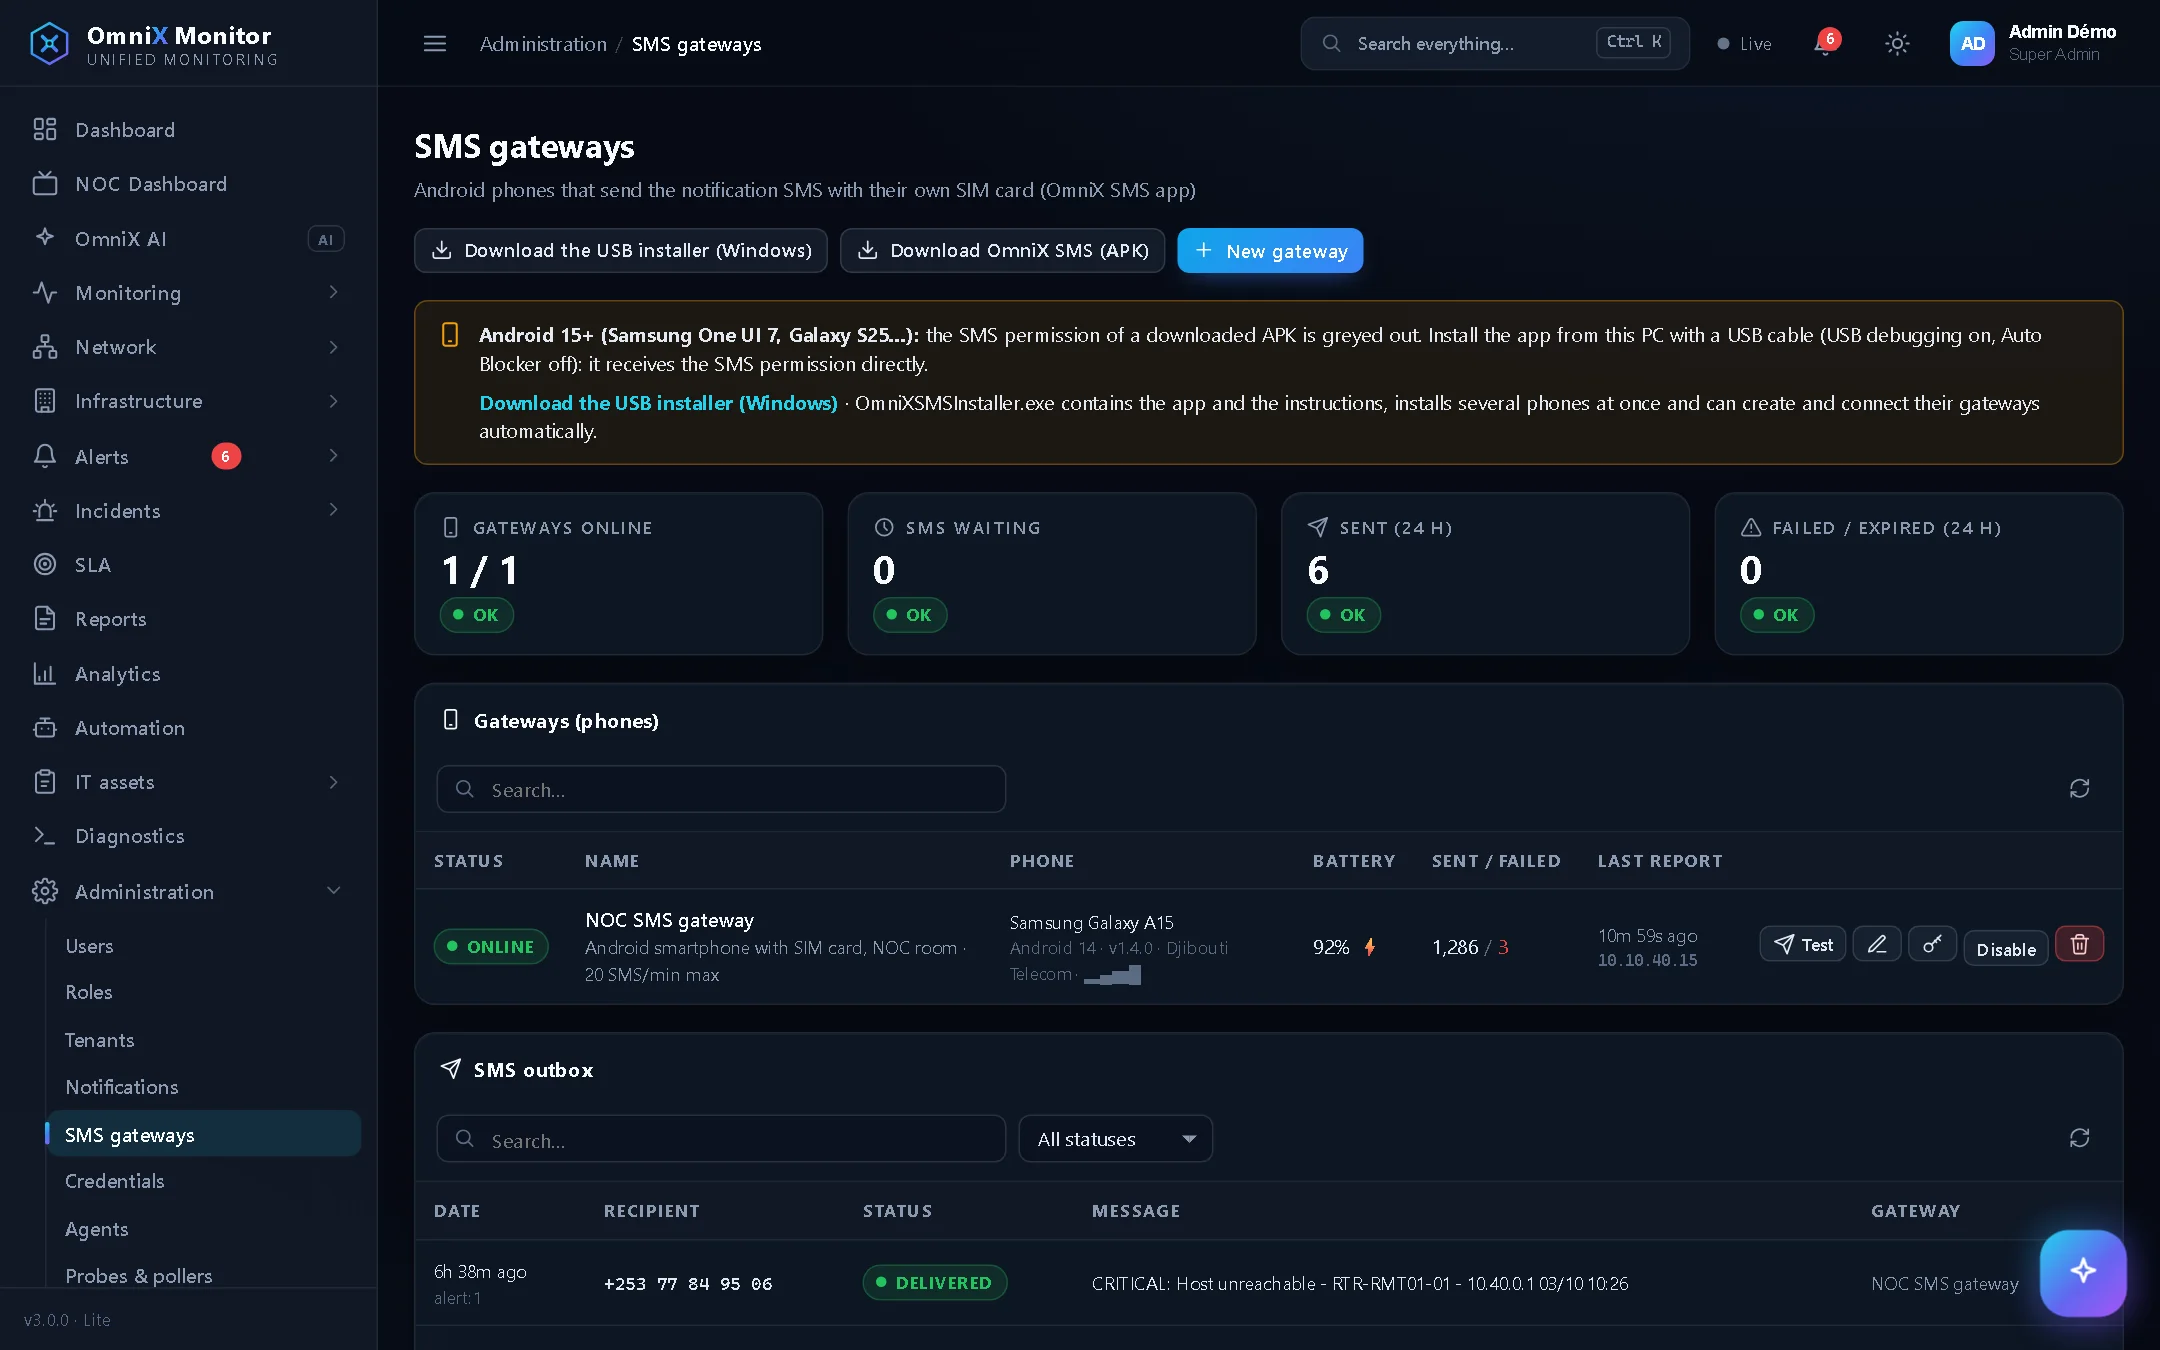Open the floating AI assistant button
2160x1350 pixels.
[x=2083, y=1272]
